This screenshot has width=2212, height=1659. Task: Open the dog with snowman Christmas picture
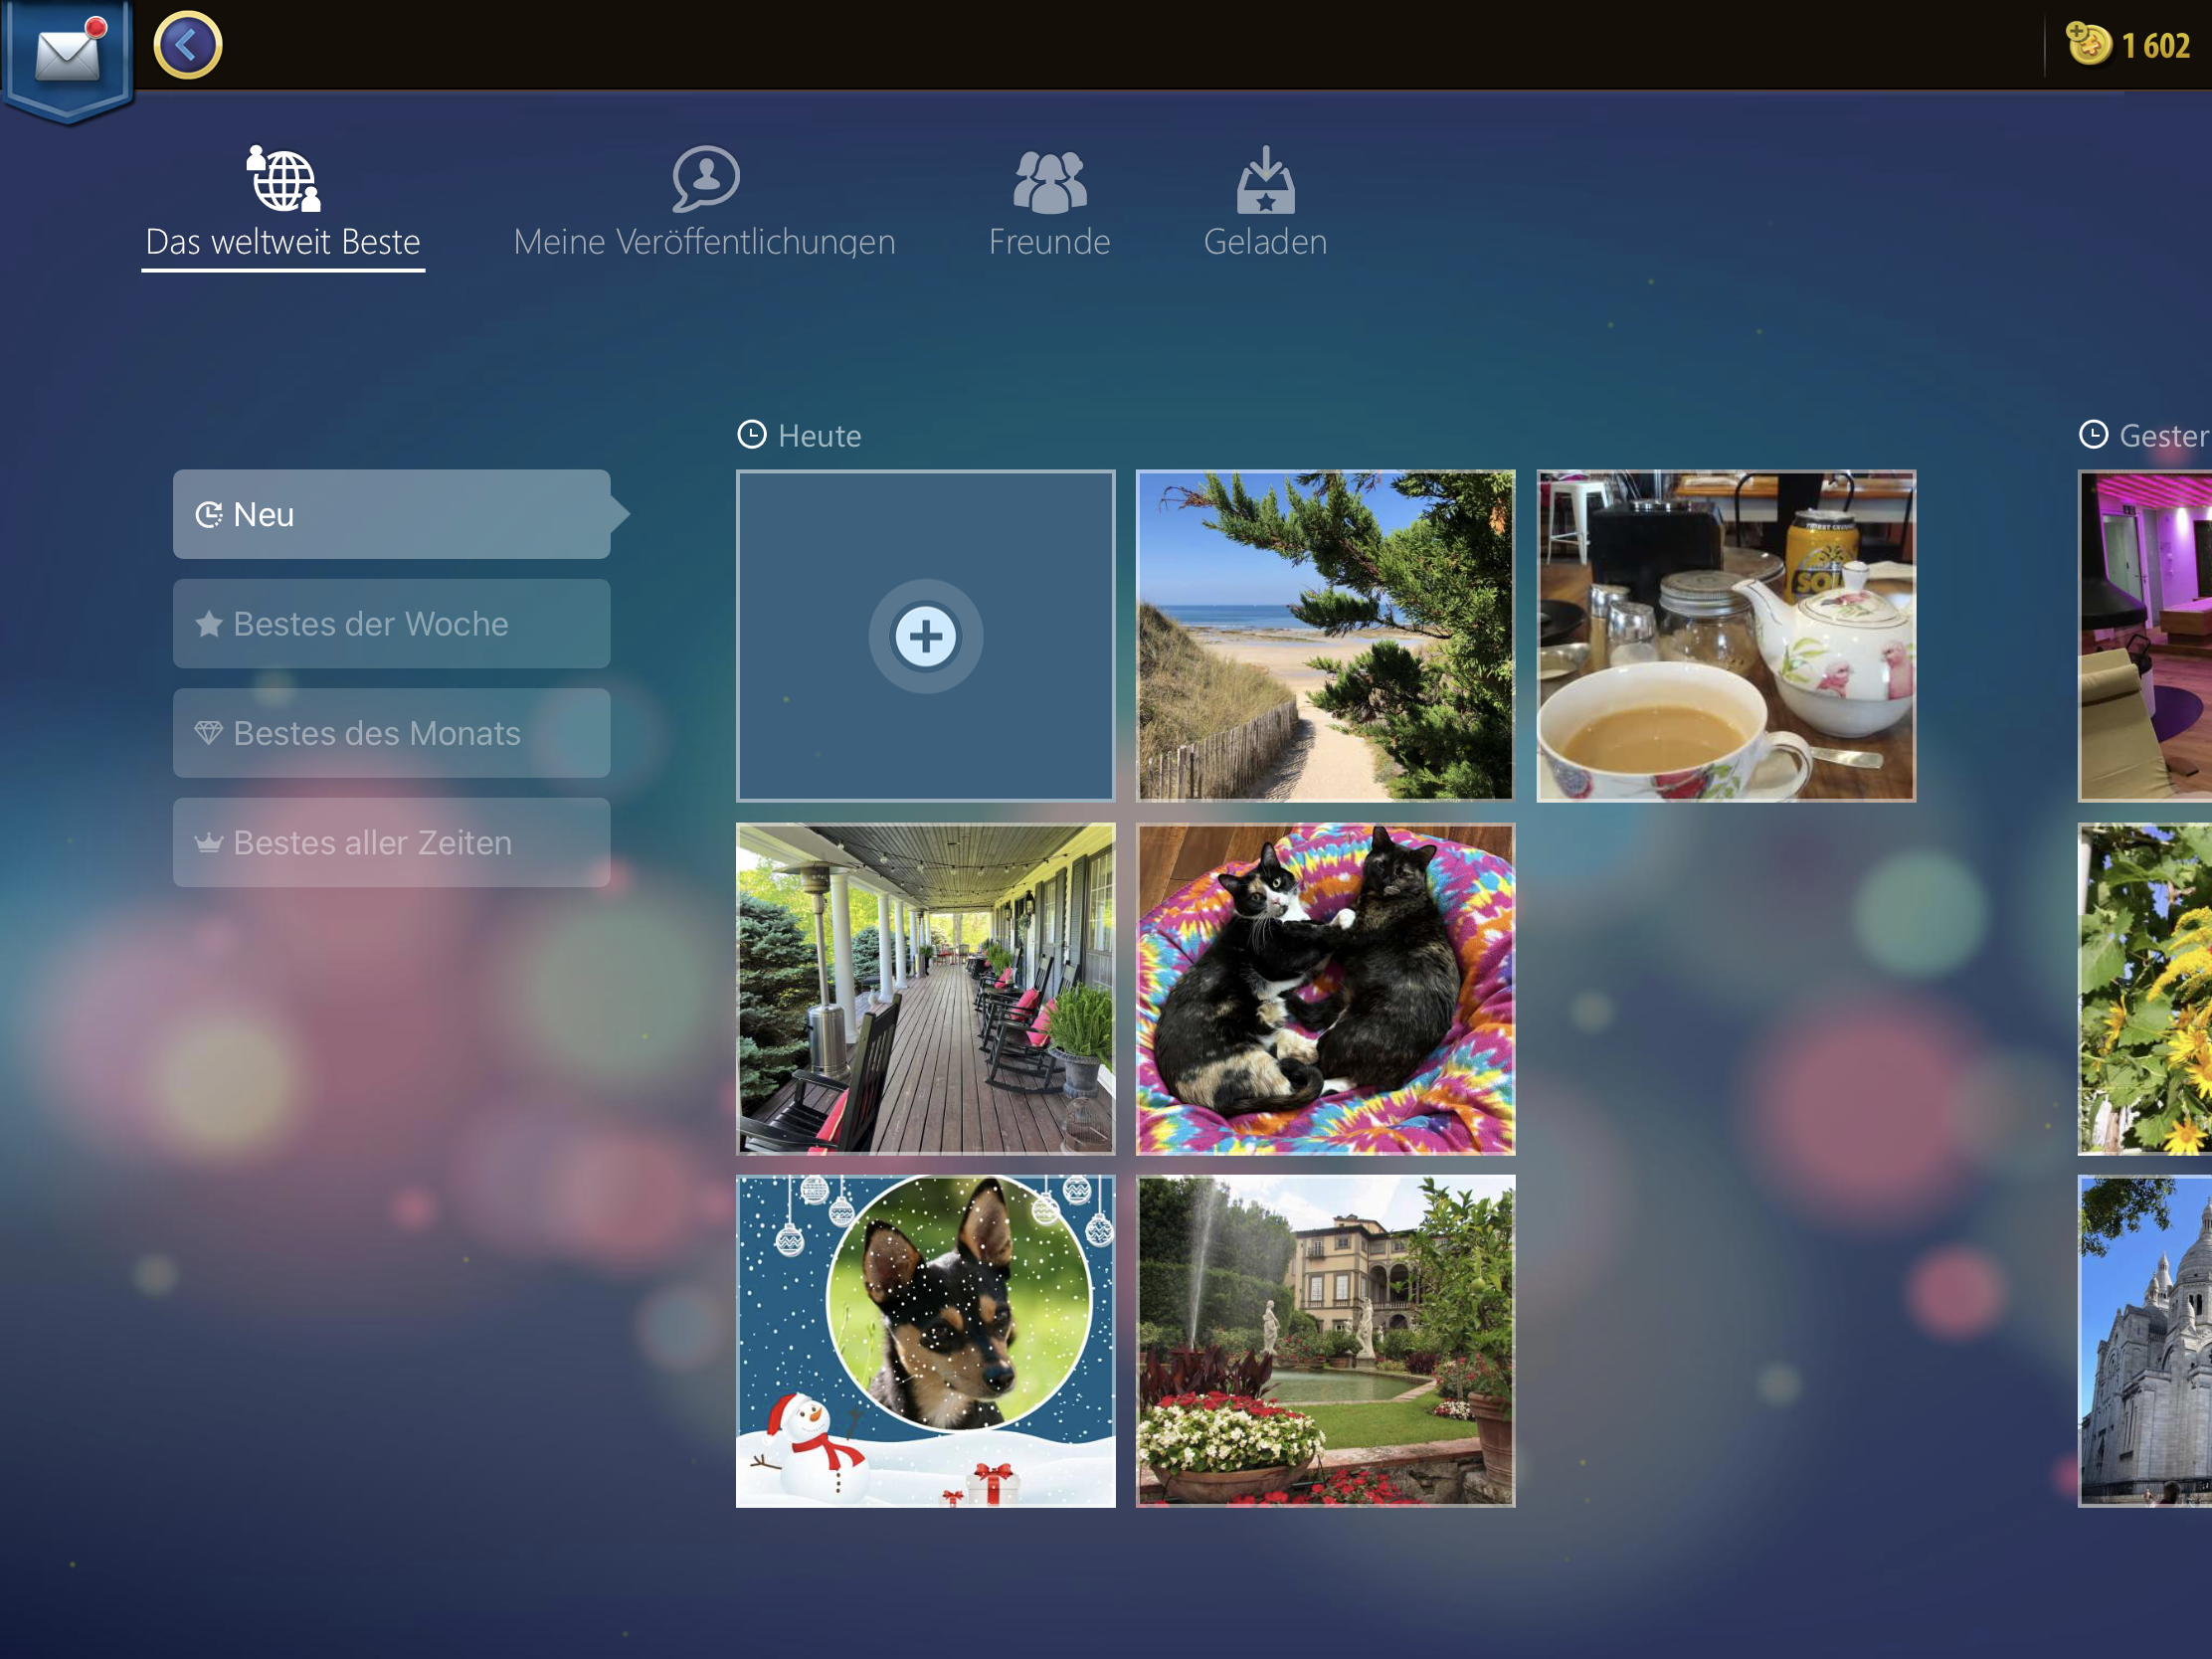[925, 1341]
